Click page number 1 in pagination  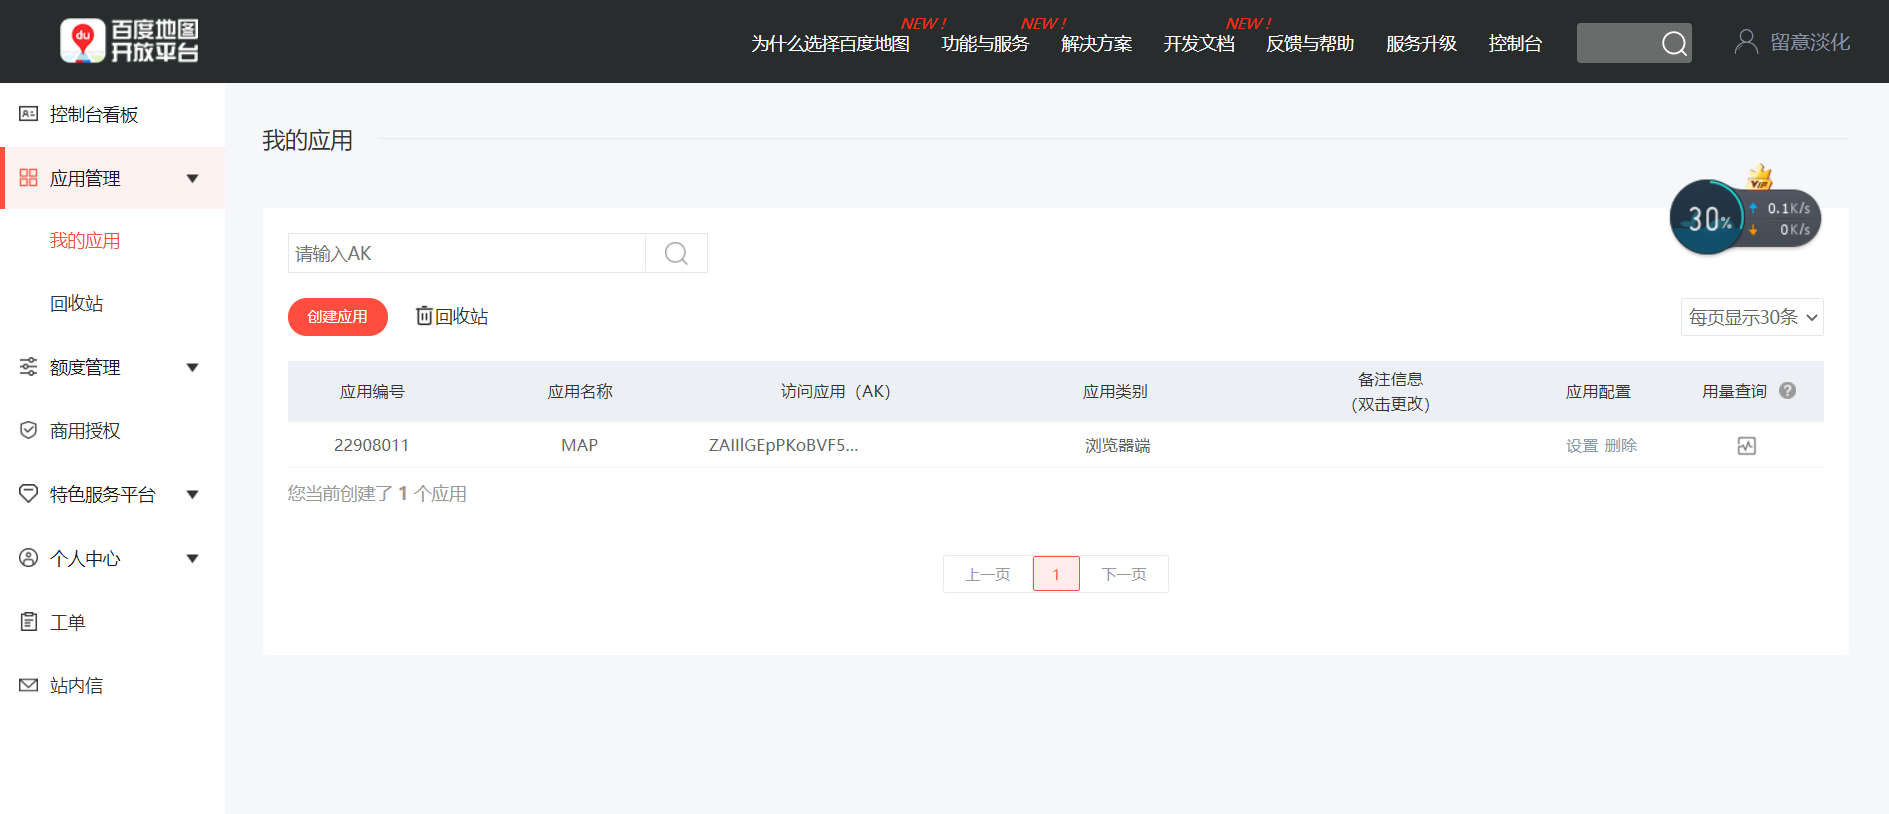point(1056,574)
